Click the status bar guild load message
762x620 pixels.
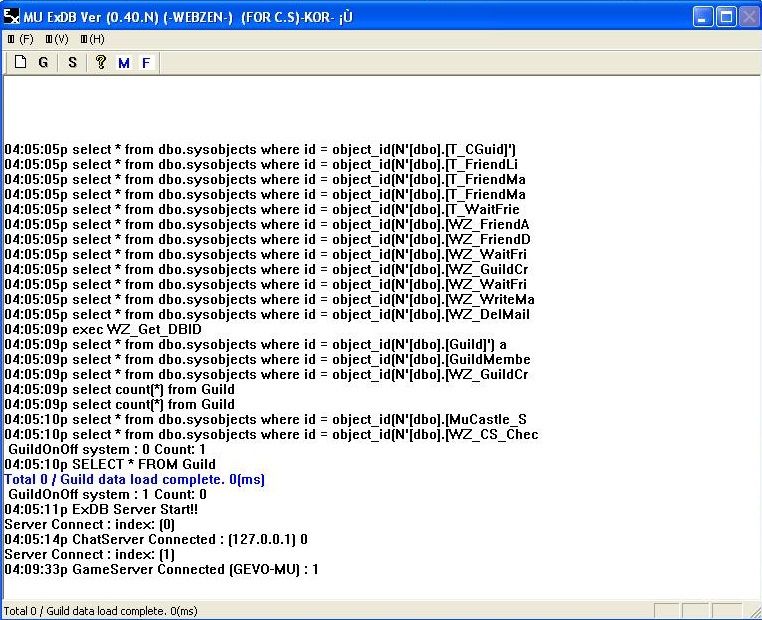pyautogui.click(x=100, y=610)
